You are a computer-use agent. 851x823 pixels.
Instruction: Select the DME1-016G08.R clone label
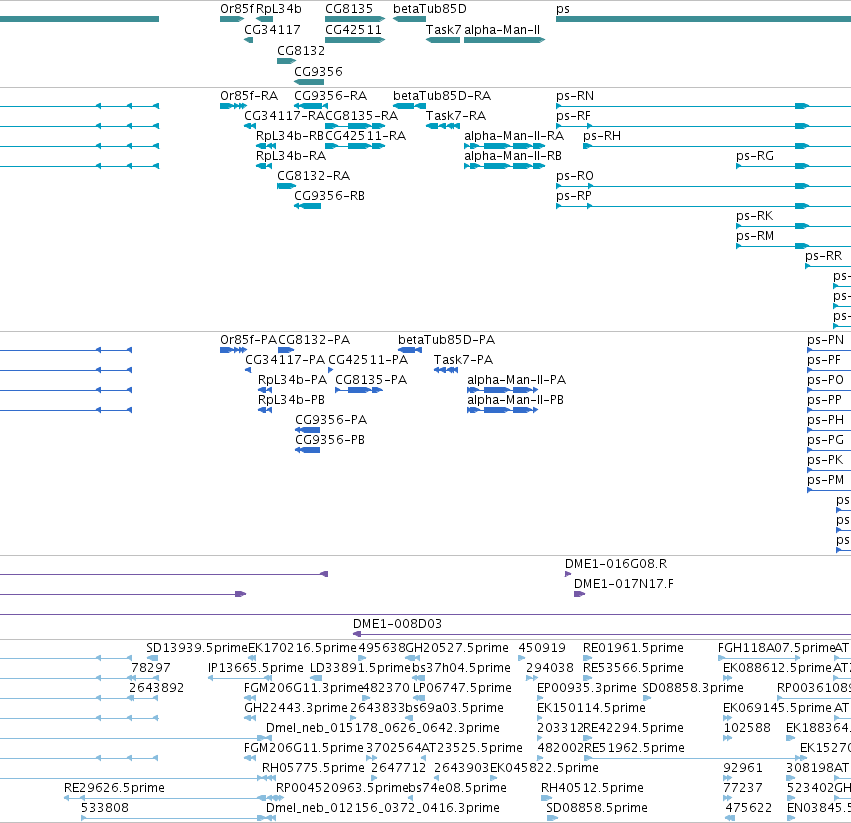[616, 564]
